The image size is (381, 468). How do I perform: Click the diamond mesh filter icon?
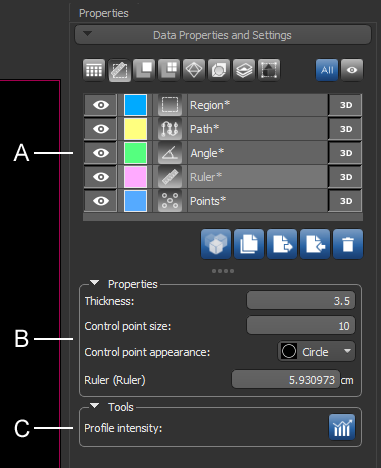tap(194, 70)
